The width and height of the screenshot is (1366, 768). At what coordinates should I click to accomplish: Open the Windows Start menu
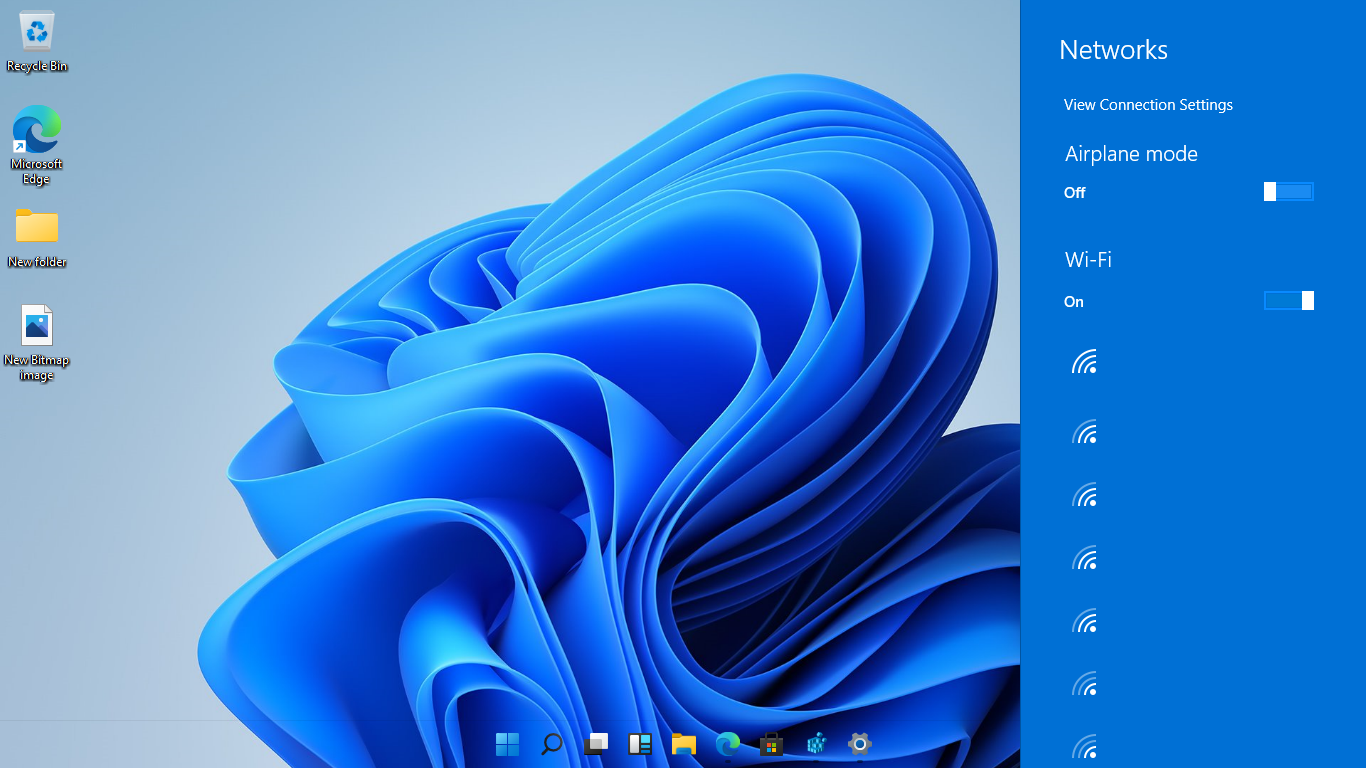(x=507, y=744)
